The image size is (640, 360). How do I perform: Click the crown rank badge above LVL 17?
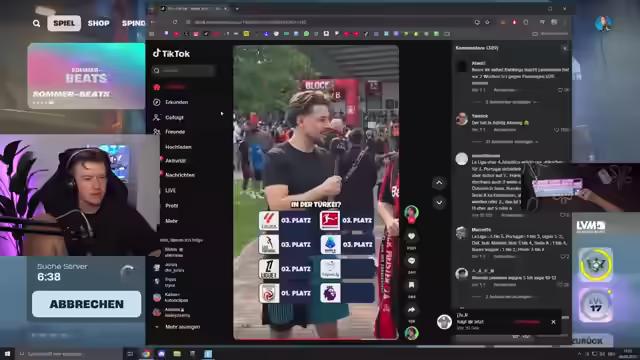(596, 264)
